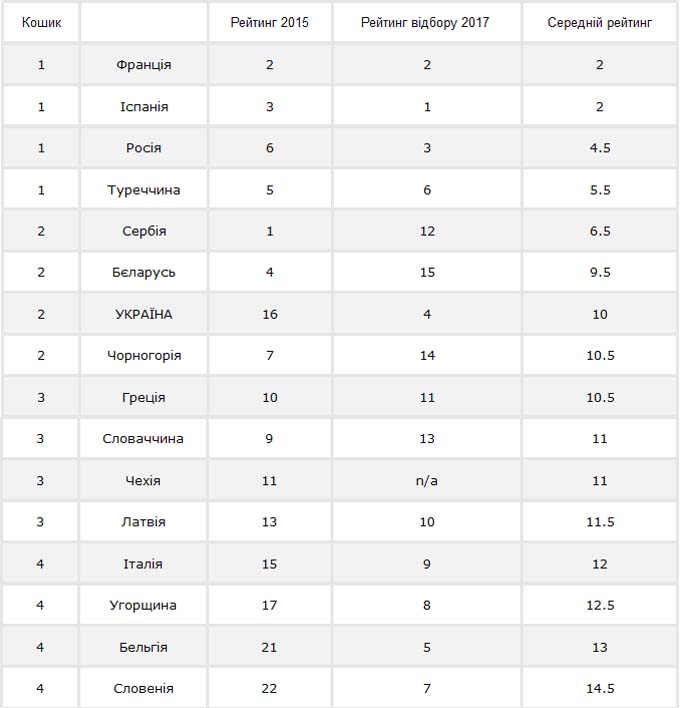Click the "Рейтинг 2015" column header

269,22
